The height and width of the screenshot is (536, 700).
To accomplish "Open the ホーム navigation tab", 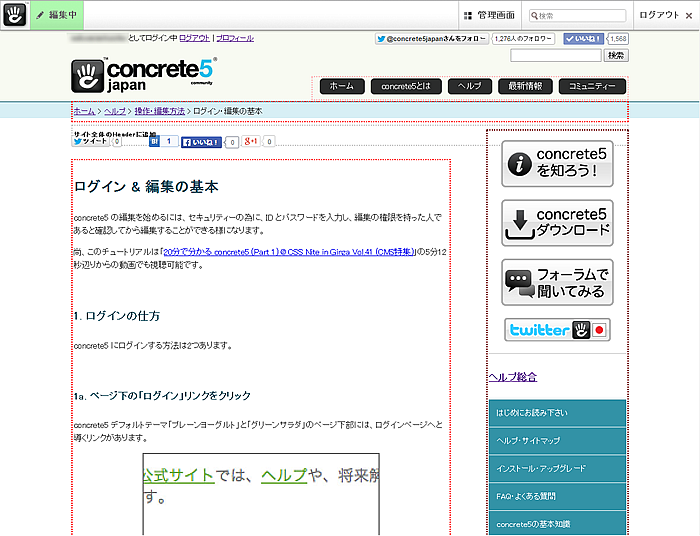I will point(341,86).
